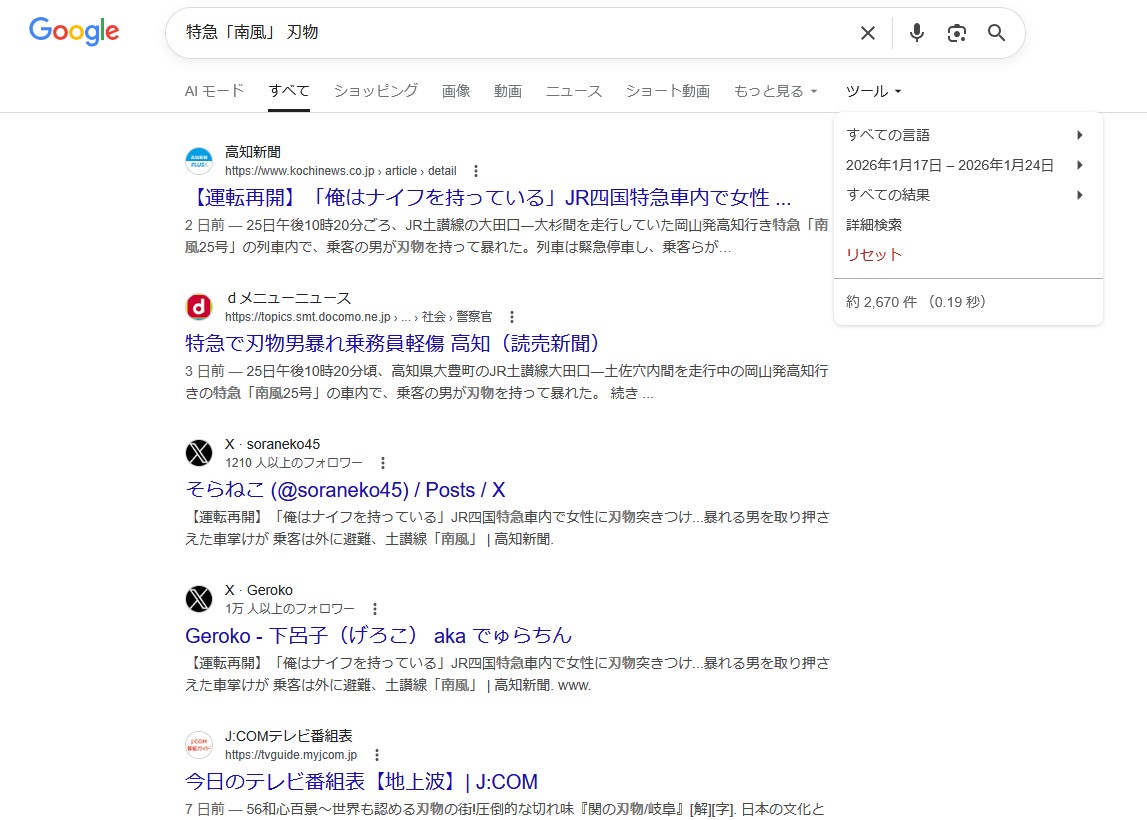Open 詳細検索 advanced search

point(874,225)
